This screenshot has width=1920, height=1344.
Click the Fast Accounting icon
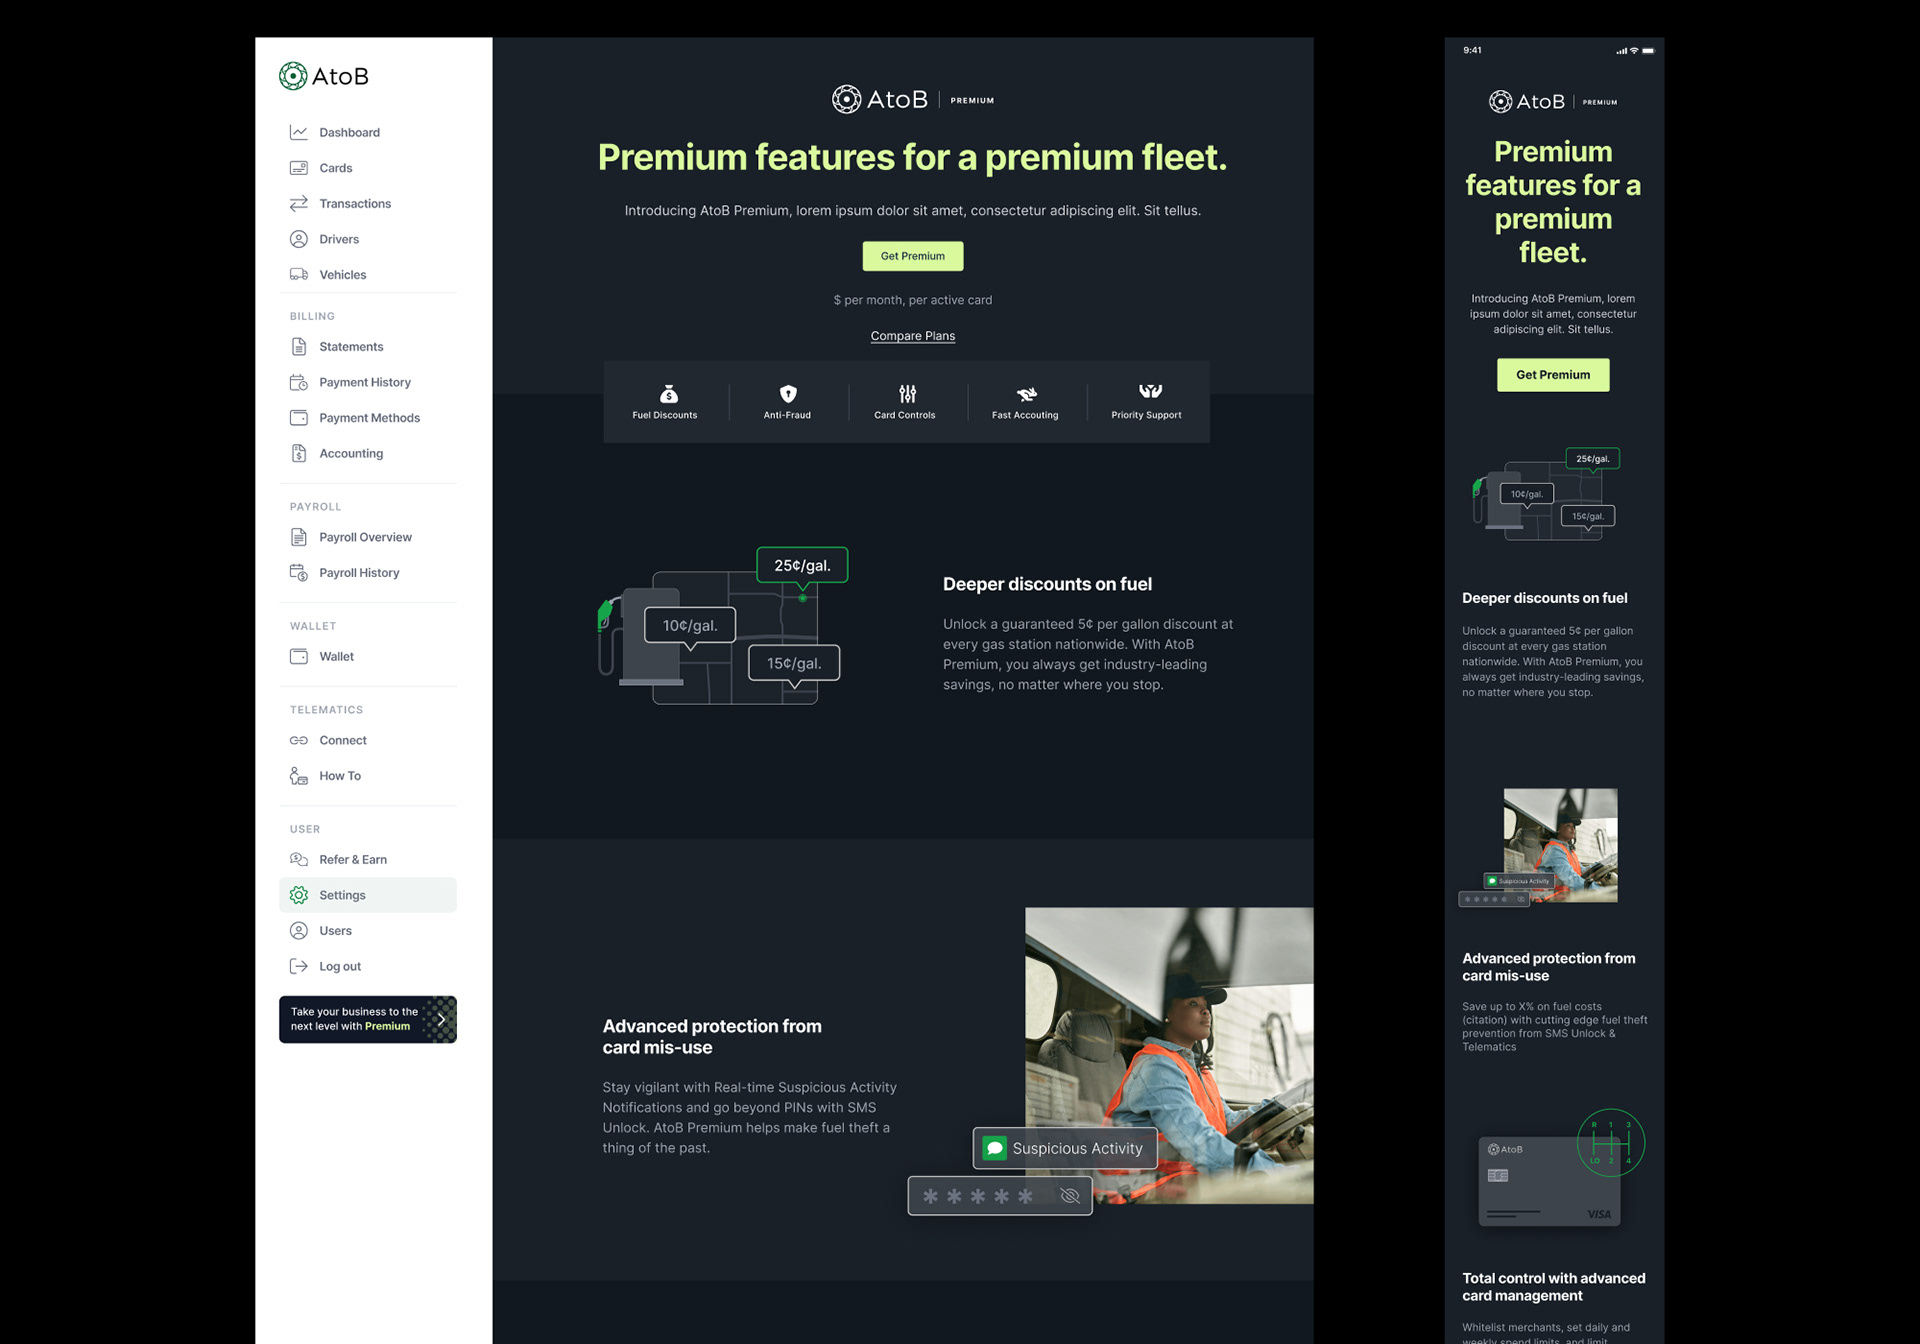1026,393
